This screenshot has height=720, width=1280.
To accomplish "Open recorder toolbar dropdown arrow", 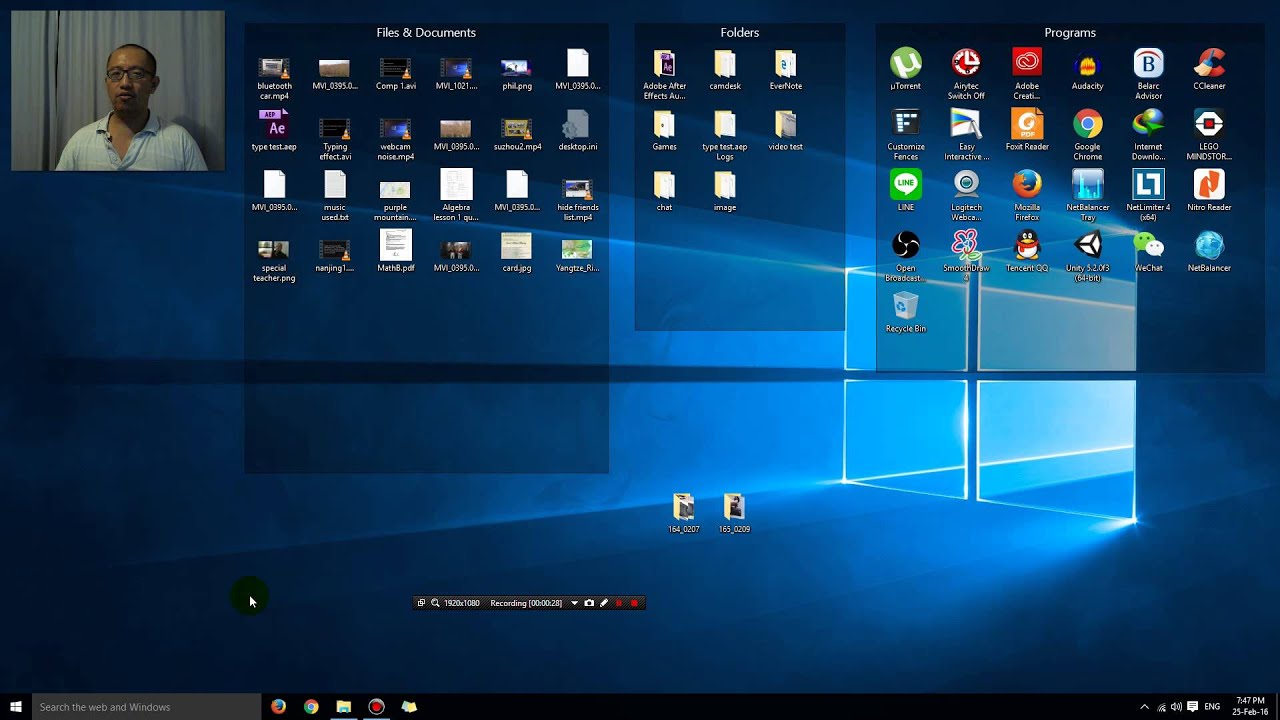I will [574, 603].
